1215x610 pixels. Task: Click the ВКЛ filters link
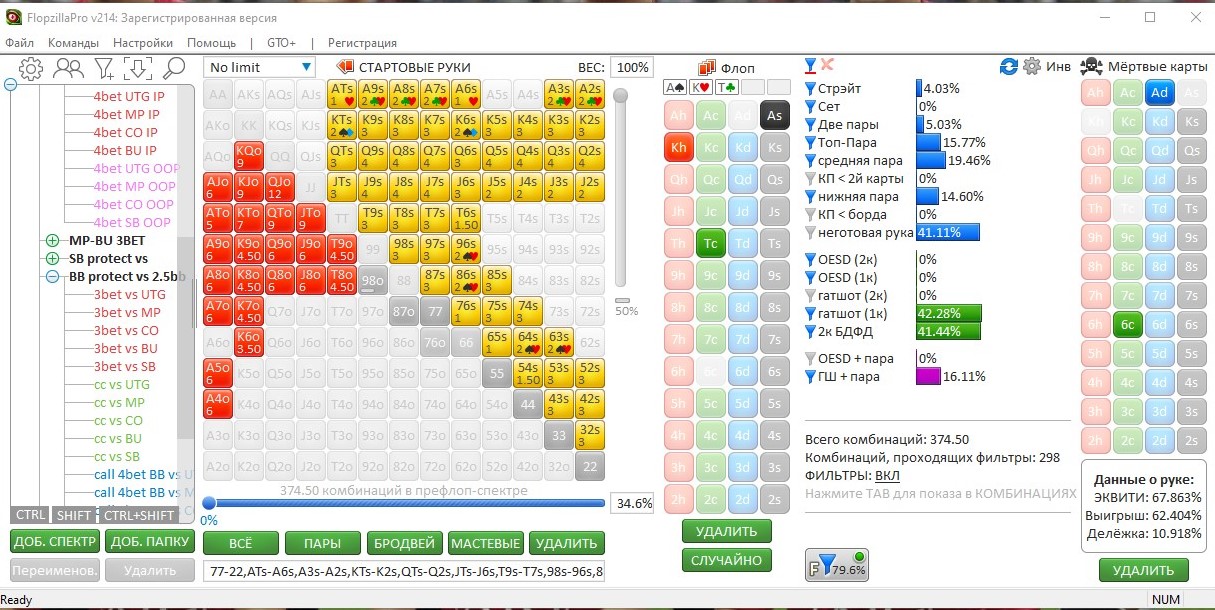(887, 476)
